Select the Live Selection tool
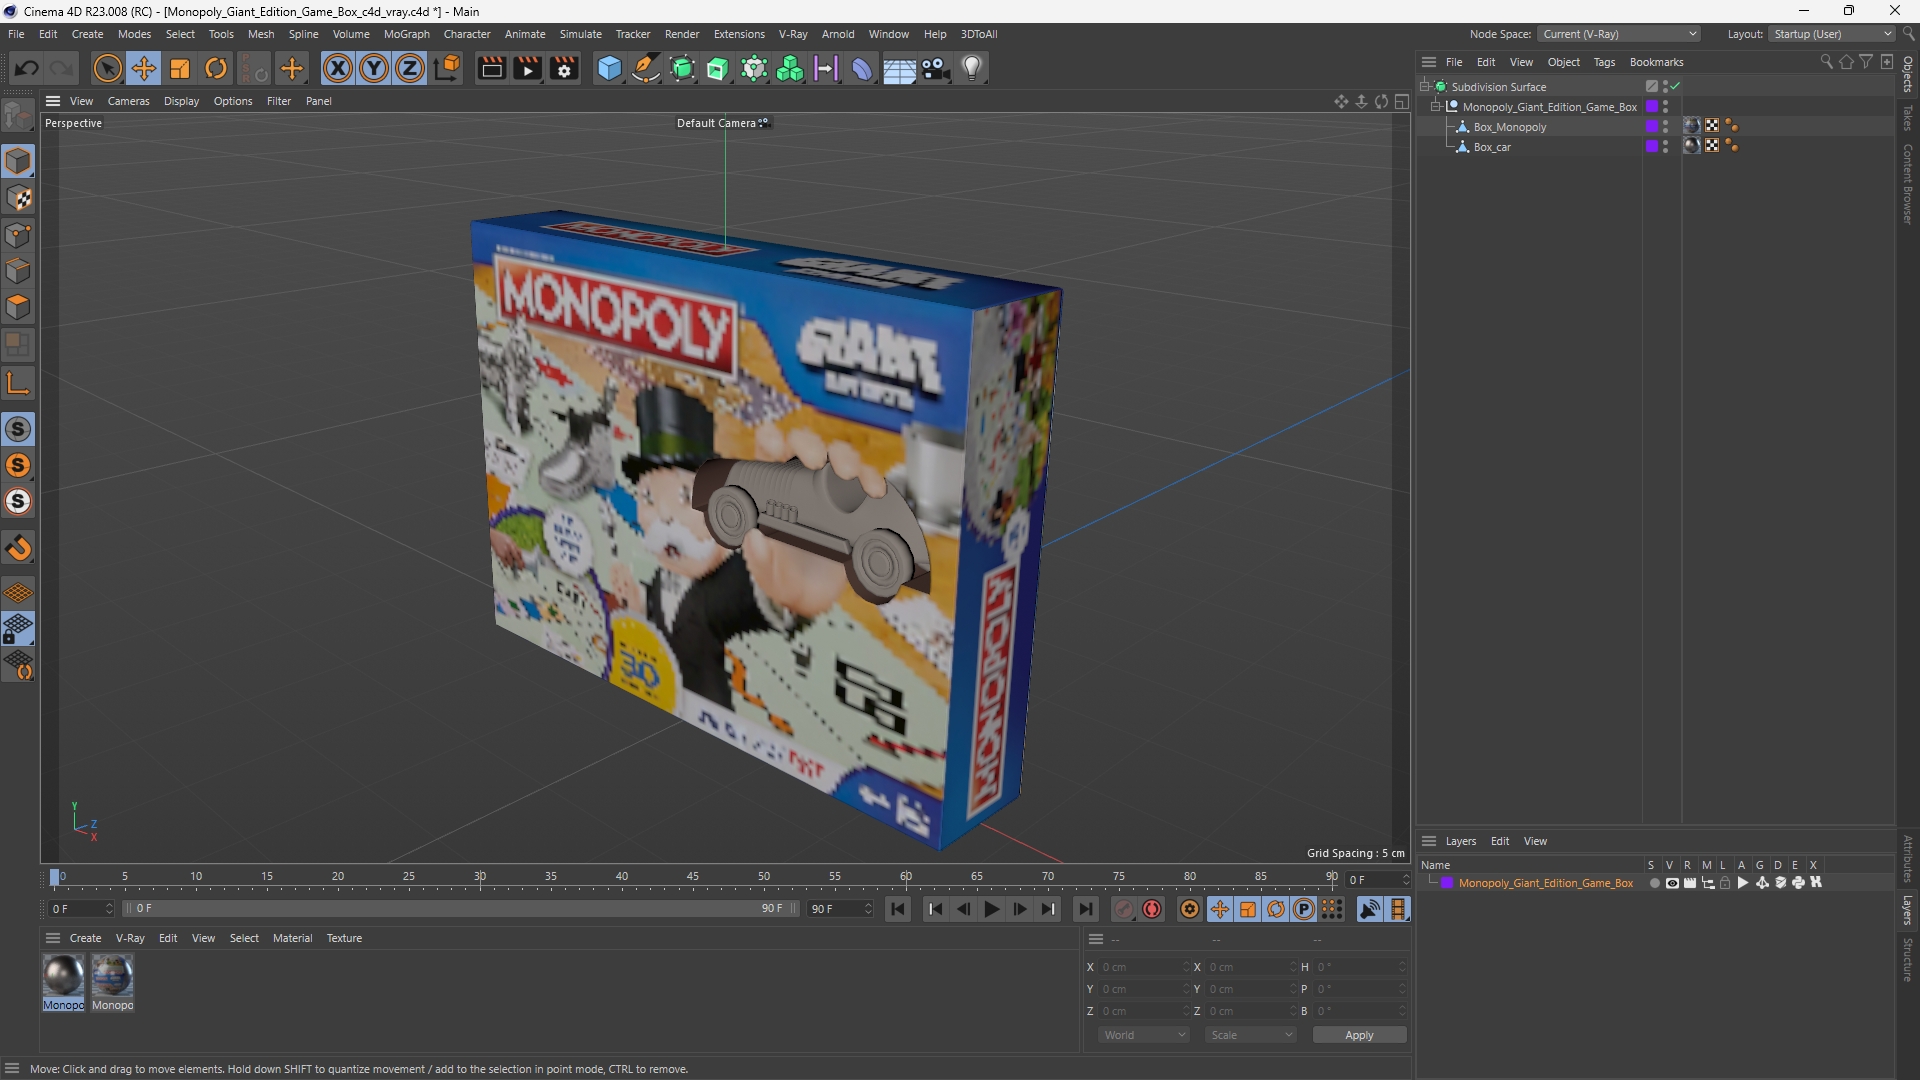The width and height of the screenshot is (1920, 1080). pyautogui.click(x=107, y=68)
